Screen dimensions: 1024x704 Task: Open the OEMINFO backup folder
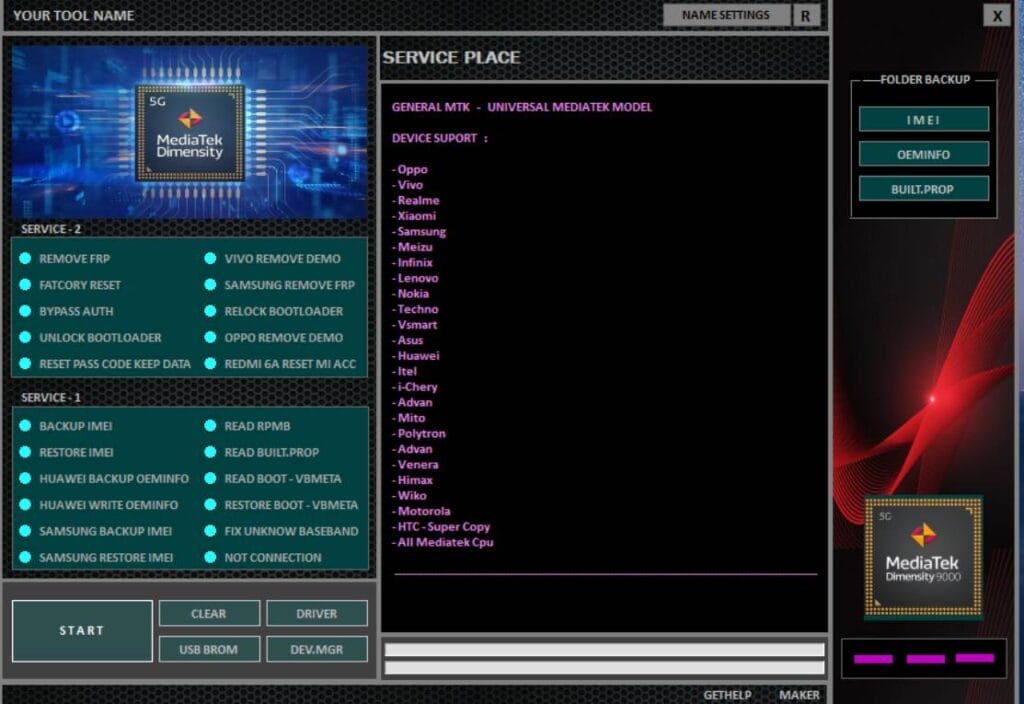click(923, 154)
